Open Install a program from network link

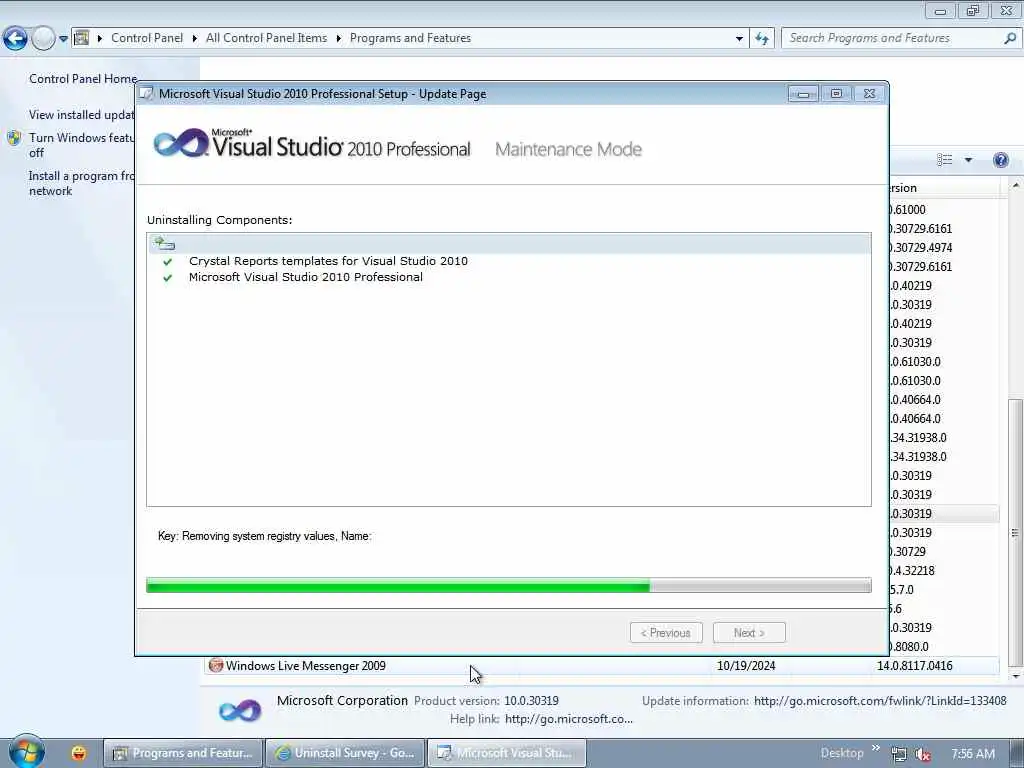click(82, 184)
